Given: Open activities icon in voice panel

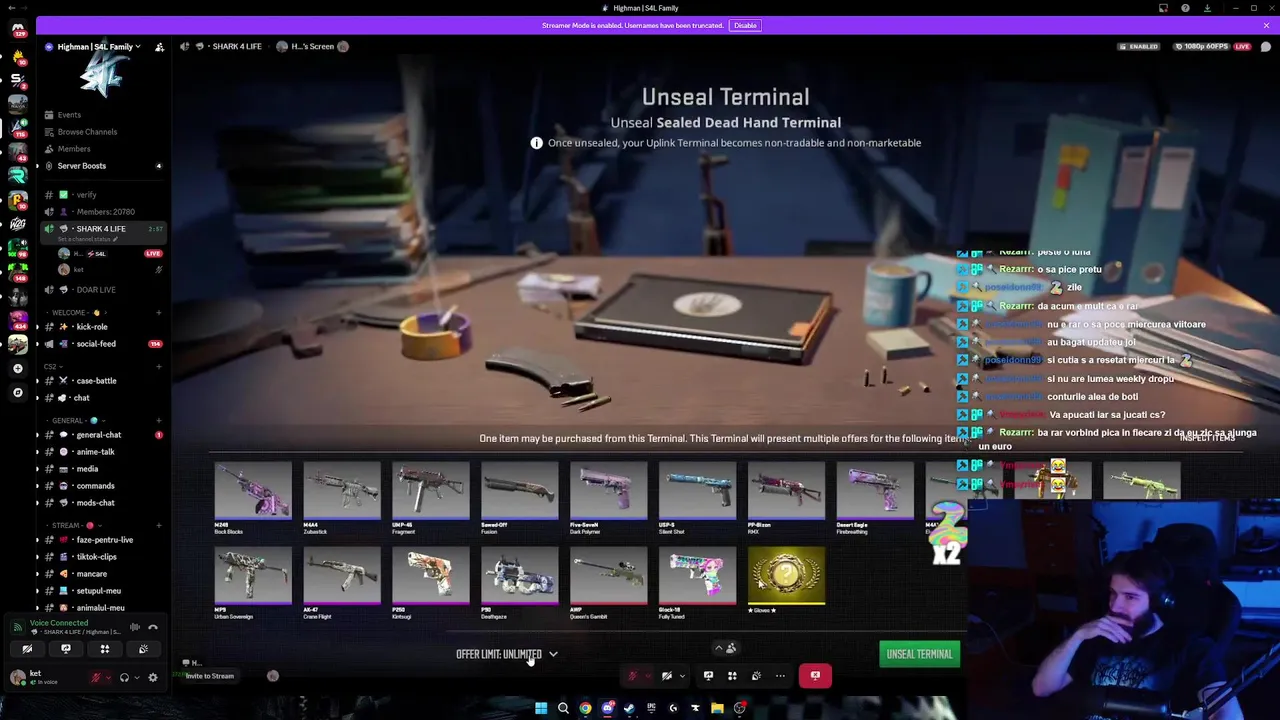Looking at the screenshot, I should pos(105,649).
